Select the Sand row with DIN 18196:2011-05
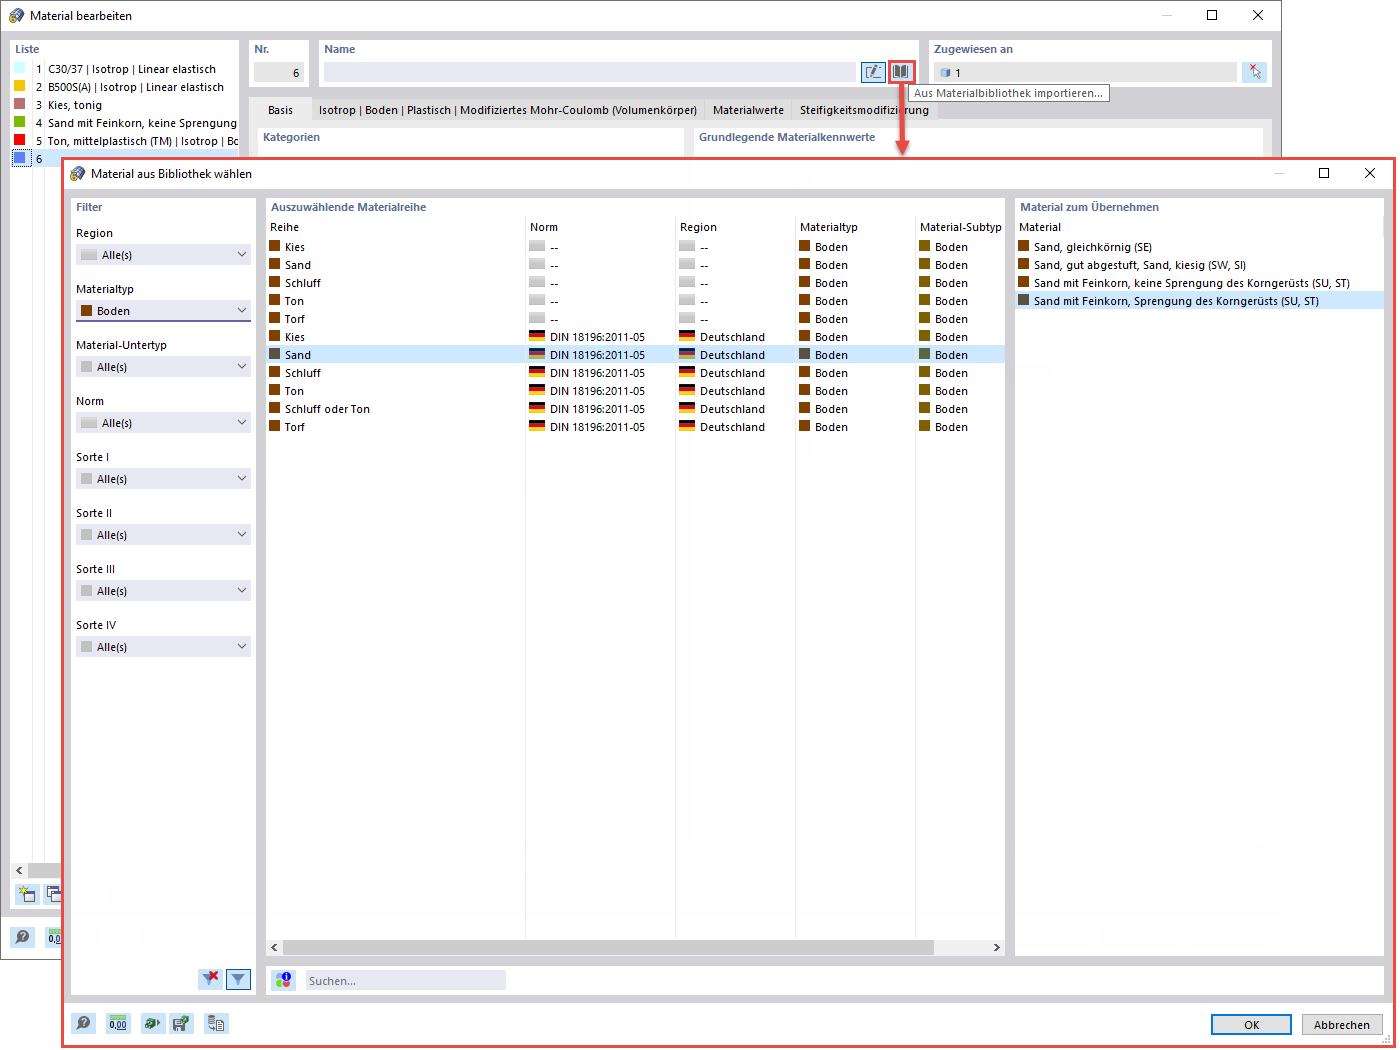 [635, 354]
